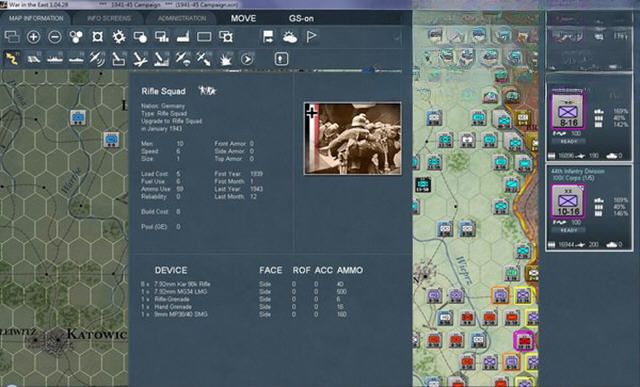Viewport: 640px width, 387px height.
Task: Click the rectangle with bar chart icon
Action: click(x=162, y=37)
